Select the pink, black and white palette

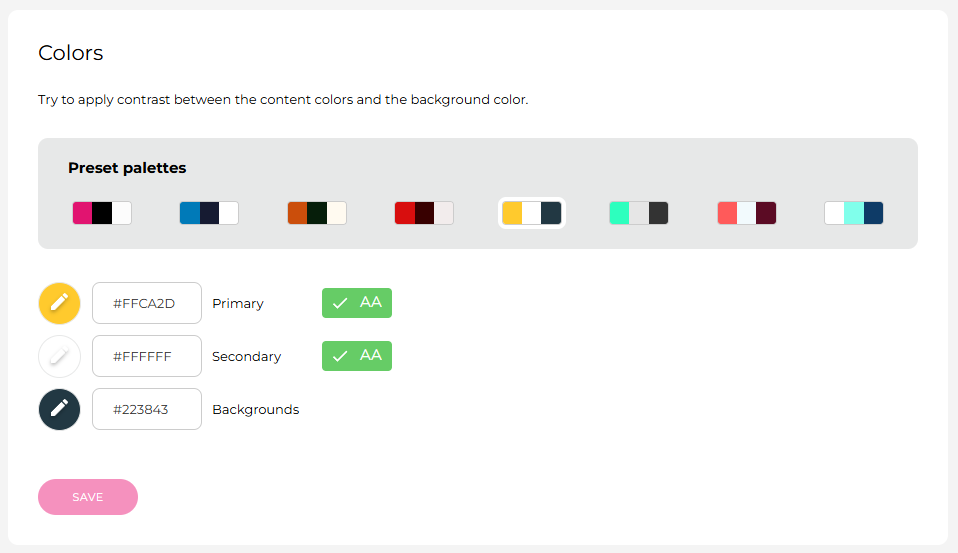[x=102, y=213]
